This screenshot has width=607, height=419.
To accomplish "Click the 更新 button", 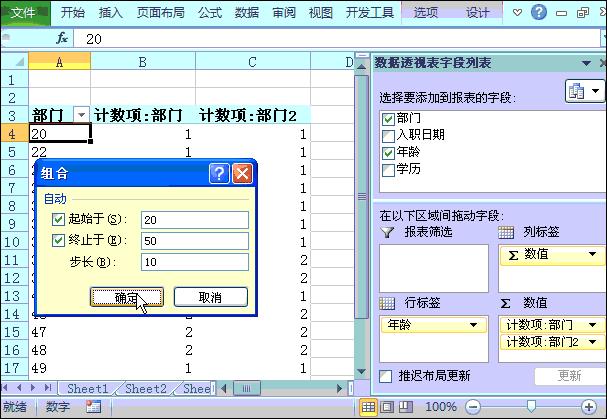I will tap(569, 376).
